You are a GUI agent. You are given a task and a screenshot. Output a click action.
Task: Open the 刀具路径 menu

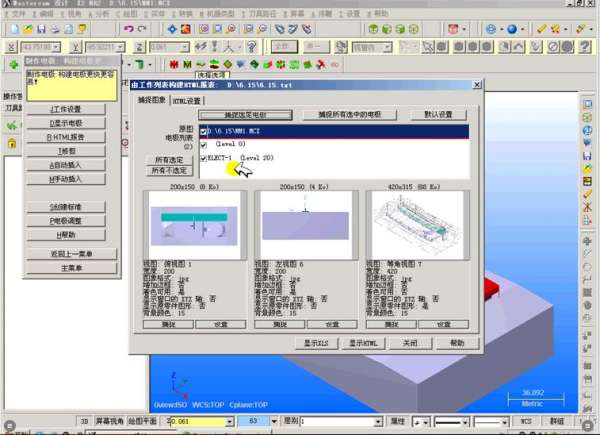(x=259, y=14)
